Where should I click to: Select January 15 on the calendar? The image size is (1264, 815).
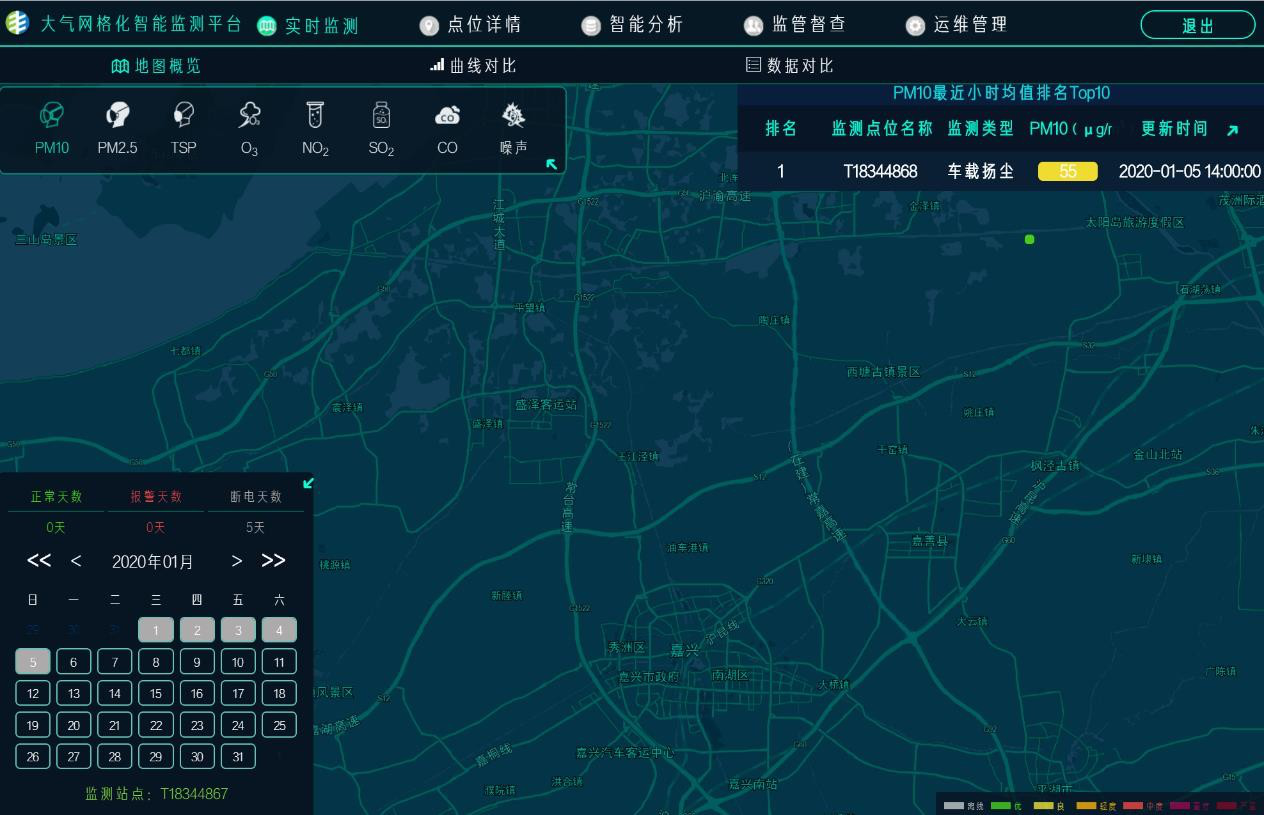point(155,693)
